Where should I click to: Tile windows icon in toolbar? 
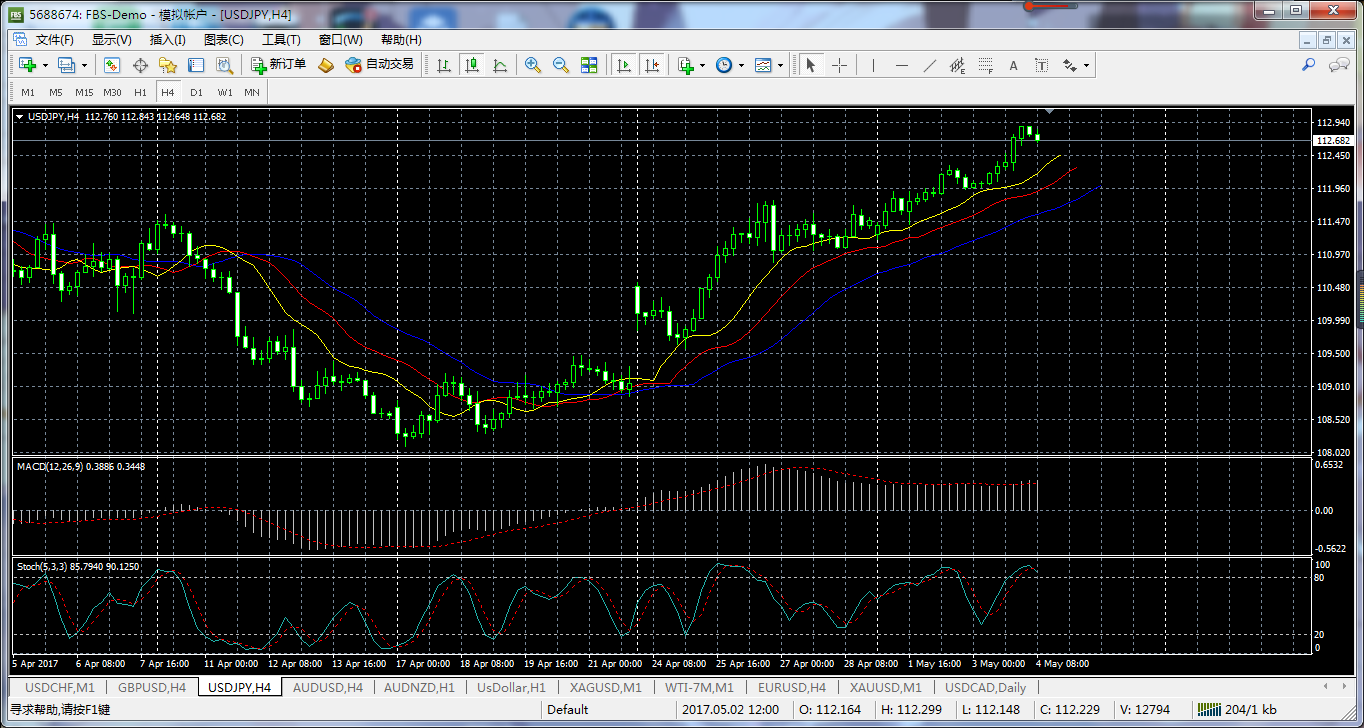[589, 65]
